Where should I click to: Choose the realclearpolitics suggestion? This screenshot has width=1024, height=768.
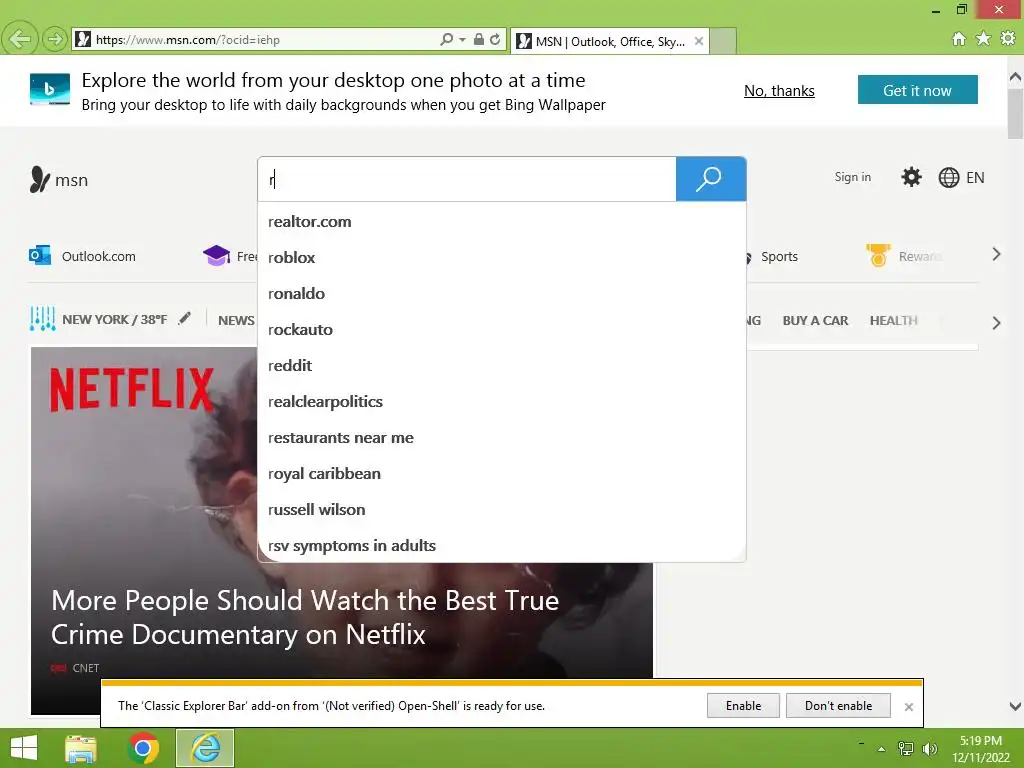pos(502,402)
